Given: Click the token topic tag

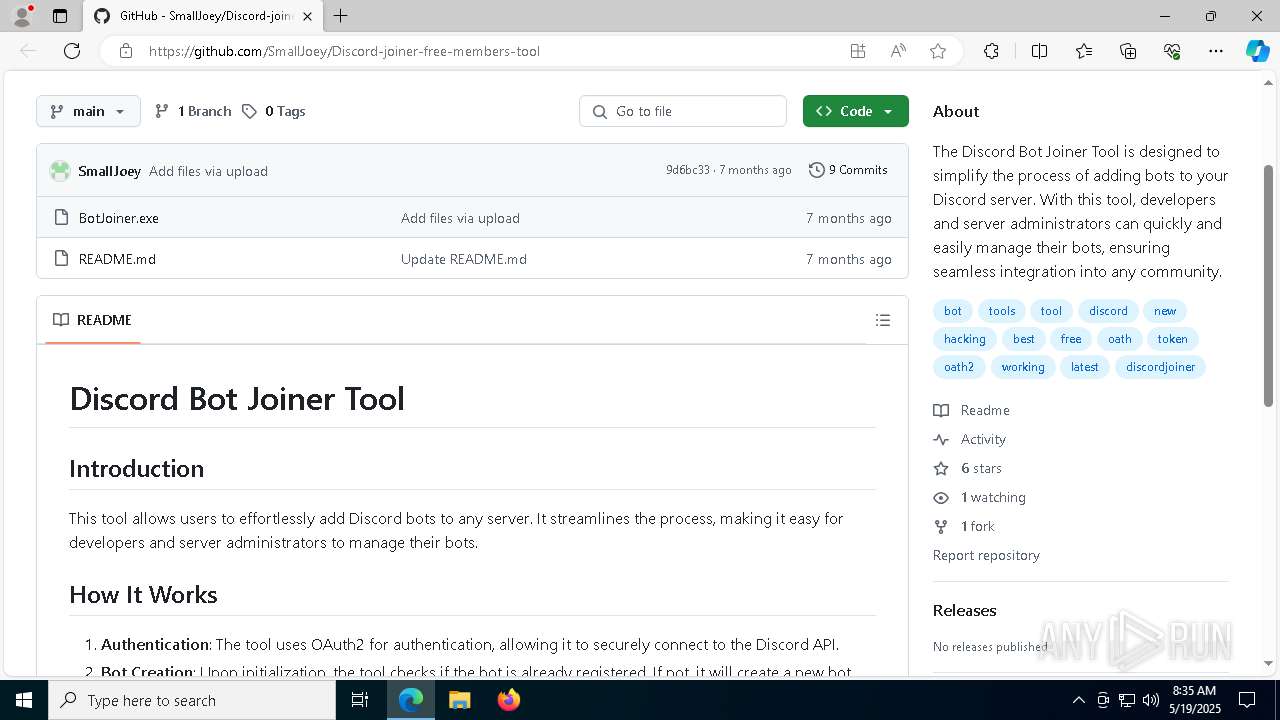Looking at the screenshot, I should click(x=1172, y=339).
